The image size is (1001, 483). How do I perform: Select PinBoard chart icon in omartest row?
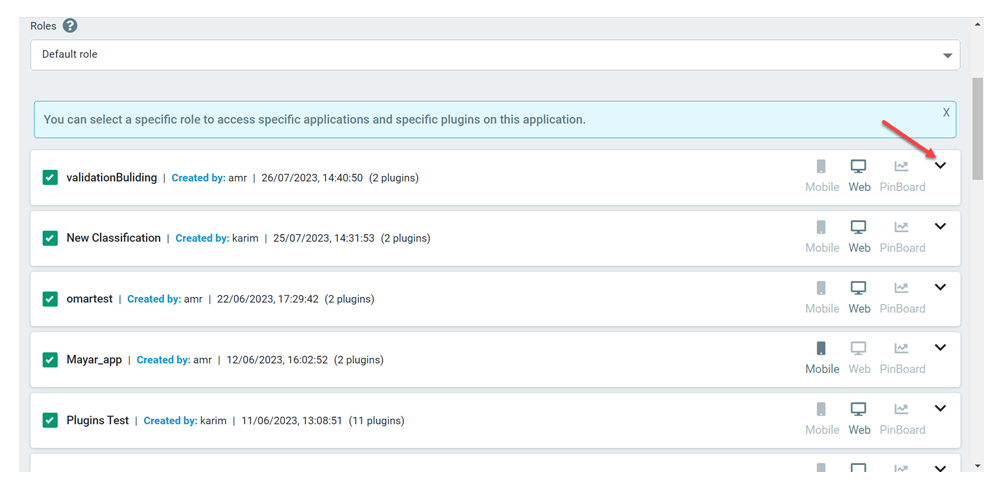pyautogui.click(x=901, y=288)
